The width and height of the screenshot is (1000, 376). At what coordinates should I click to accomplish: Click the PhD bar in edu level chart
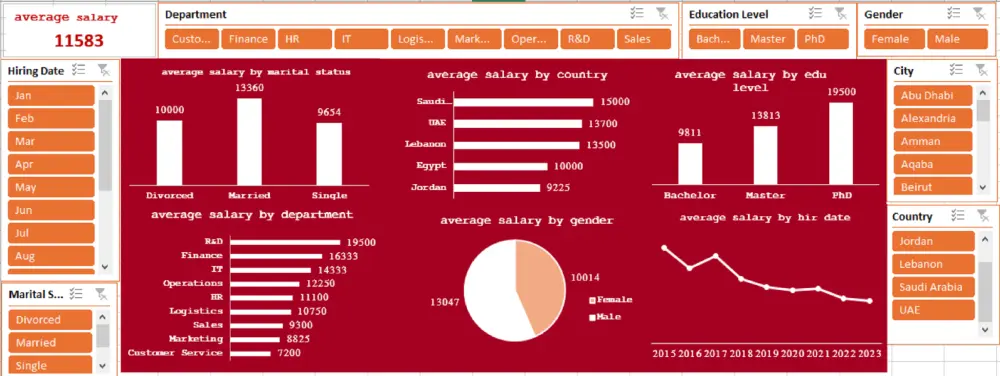click(841, 143)
